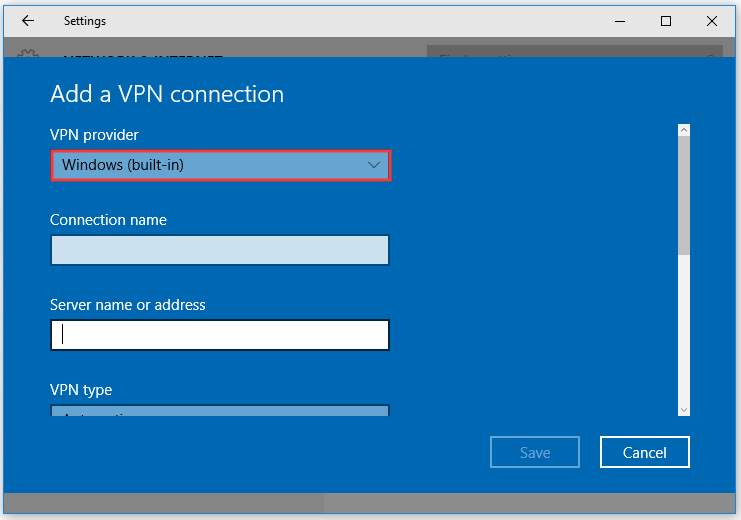Click the VPN type label

[81, 390]
